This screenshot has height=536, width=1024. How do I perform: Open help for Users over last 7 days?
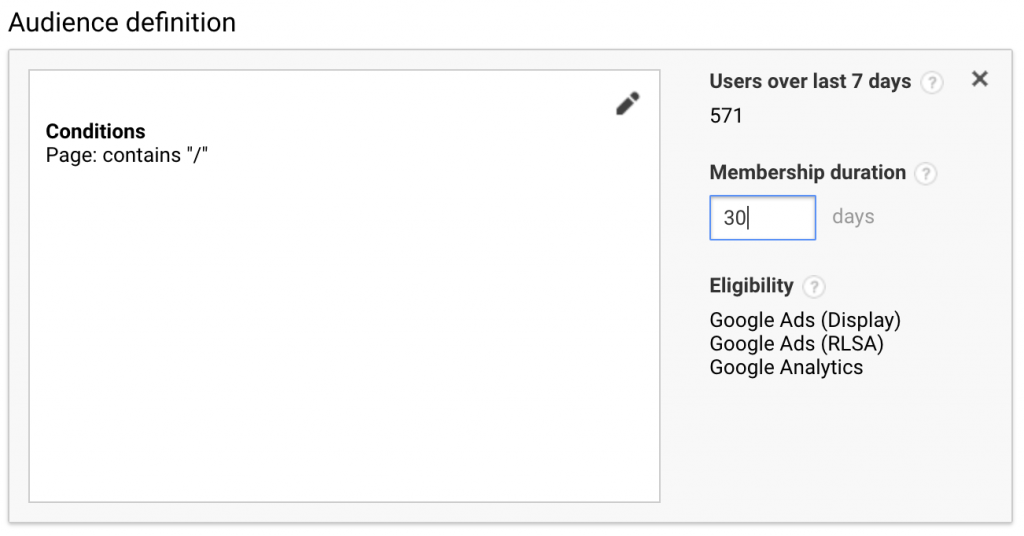point(932,83)
